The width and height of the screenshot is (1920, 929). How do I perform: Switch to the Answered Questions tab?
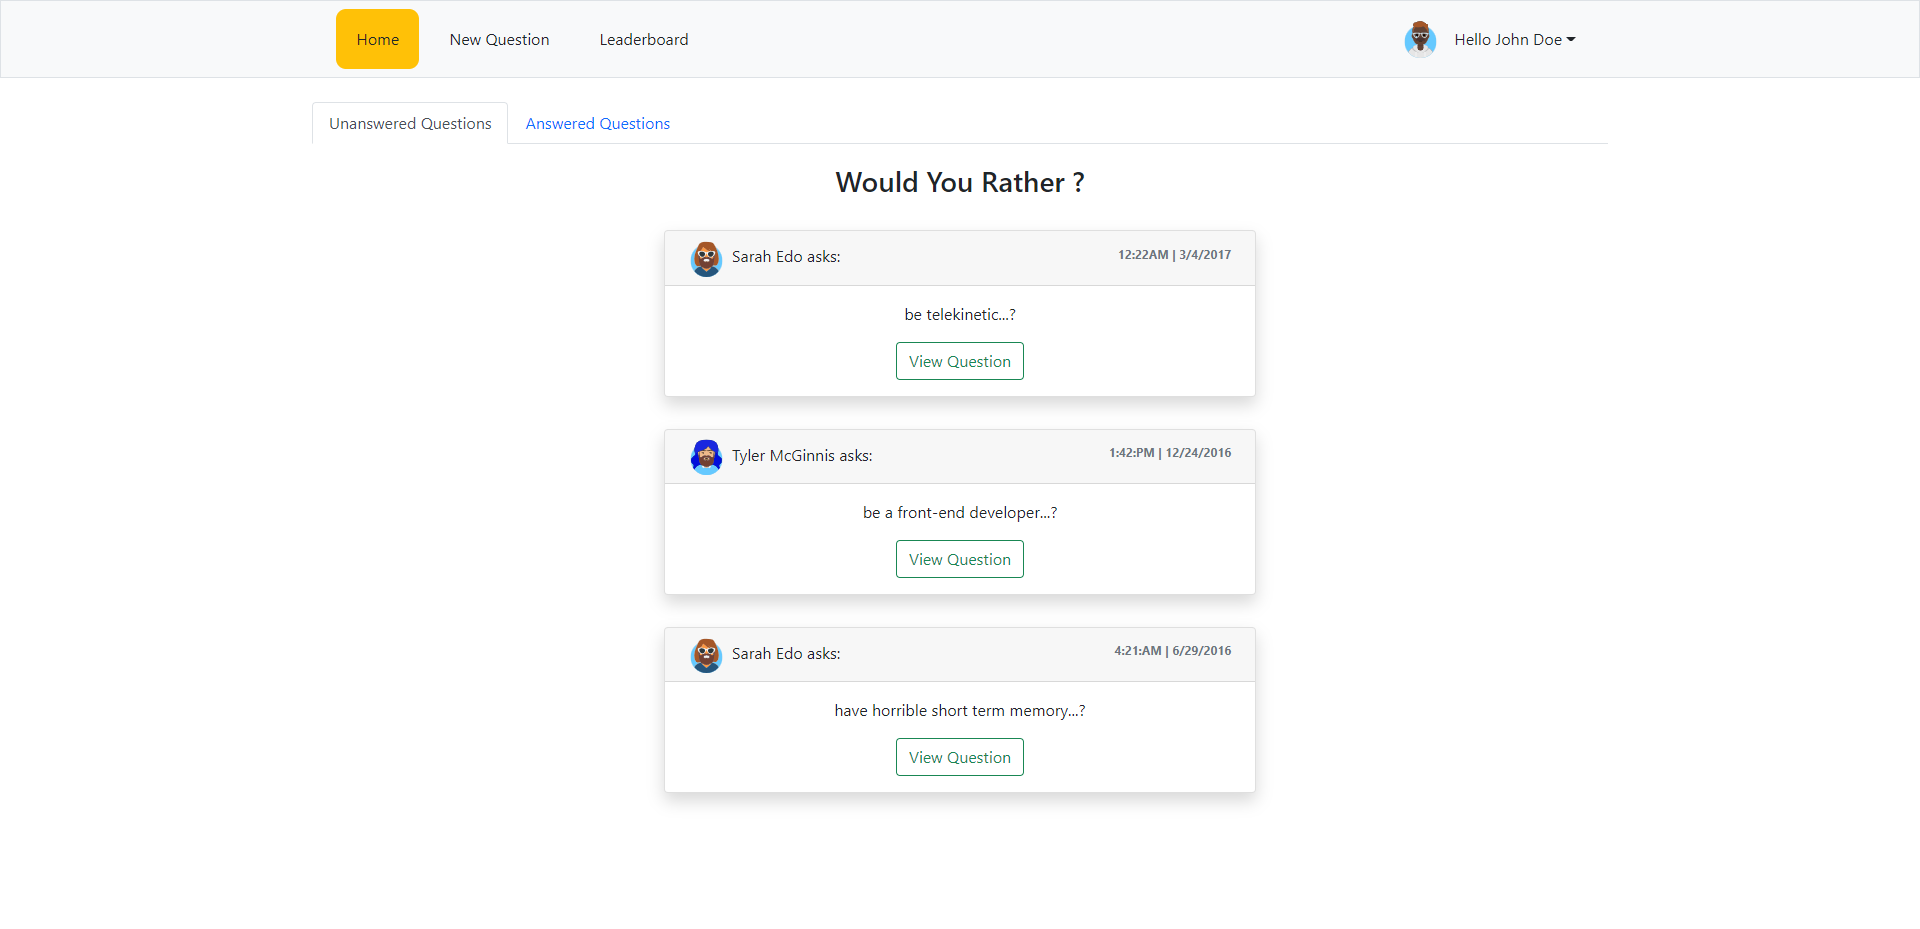point(598,123)
